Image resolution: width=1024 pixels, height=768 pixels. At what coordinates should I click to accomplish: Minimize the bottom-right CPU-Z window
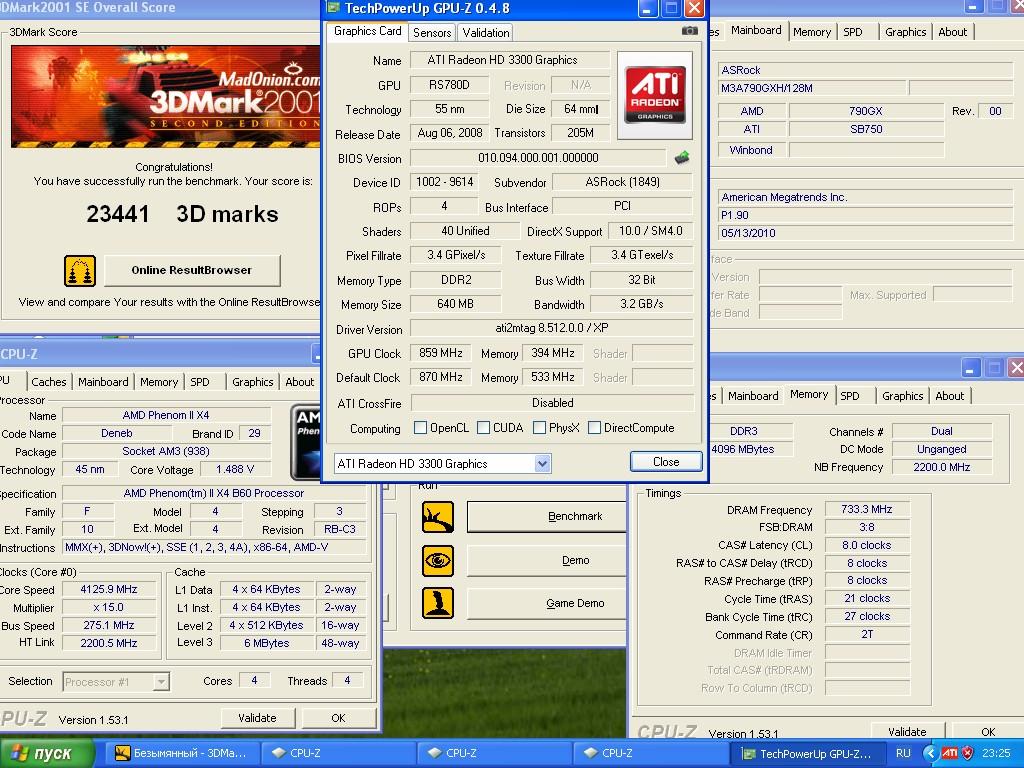(x=969, y=368)
